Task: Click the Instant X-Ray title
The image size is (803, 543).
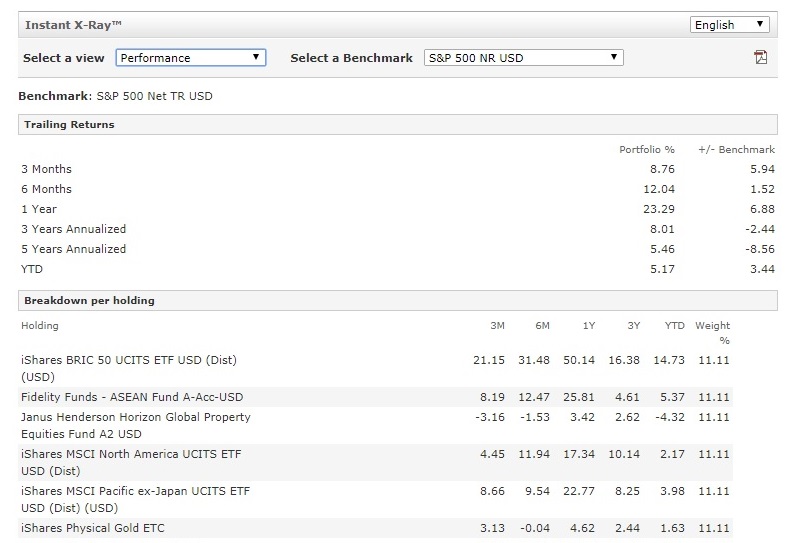Action: pyautogui.click(x=73, y=25)
